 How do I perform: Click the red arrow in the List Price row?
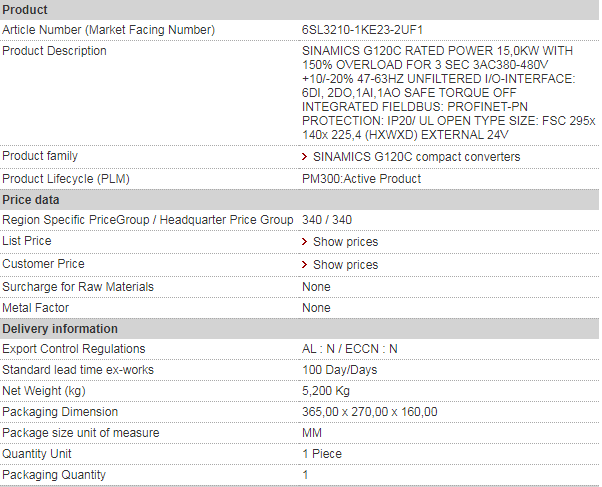tap(304, 242)
